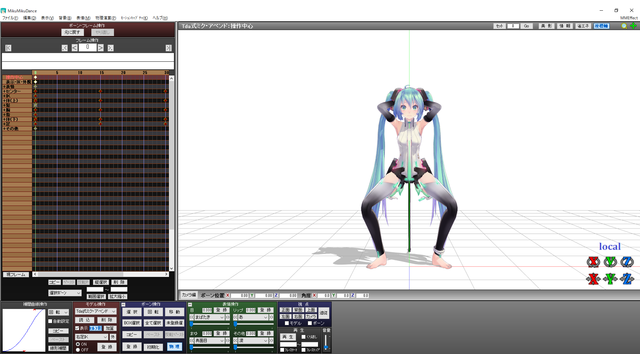
Task: Click the undo button above frame controls
Action: coord(73,32)
